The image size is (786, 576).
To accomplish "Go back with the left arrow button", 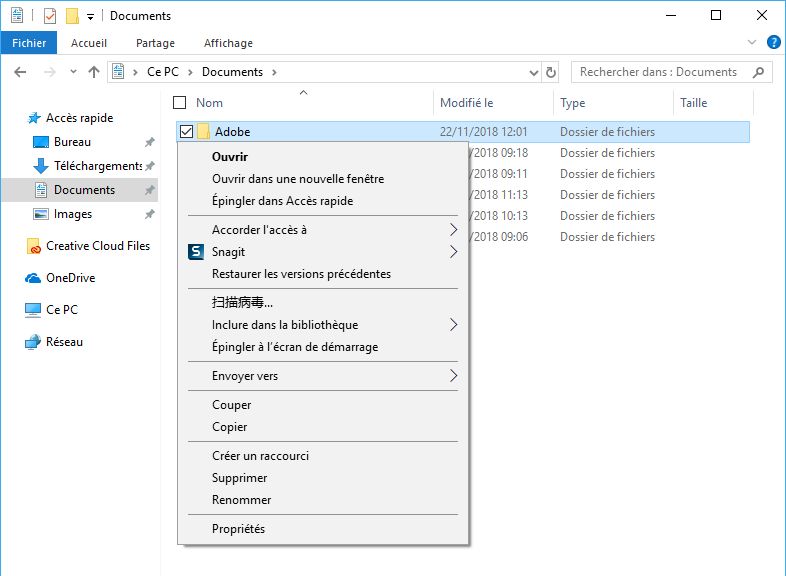I will (20, 72).
